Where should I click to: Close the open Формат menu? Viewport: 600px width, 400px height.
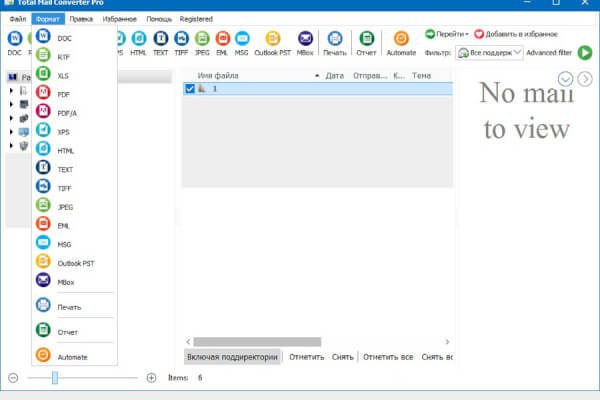point(48,19)
